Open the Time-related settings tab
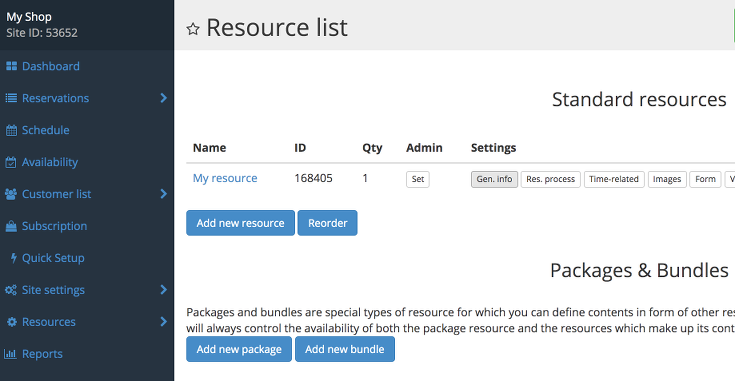This screenshot has width=735, height=381. pos(614,179)
